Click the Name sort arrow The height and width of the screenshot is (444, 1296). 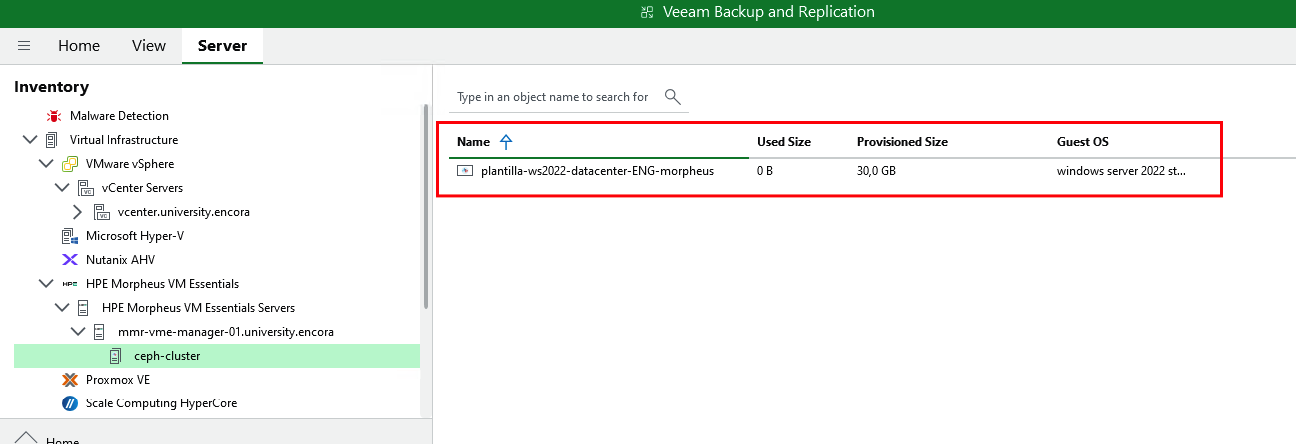(x=506, y=142)
